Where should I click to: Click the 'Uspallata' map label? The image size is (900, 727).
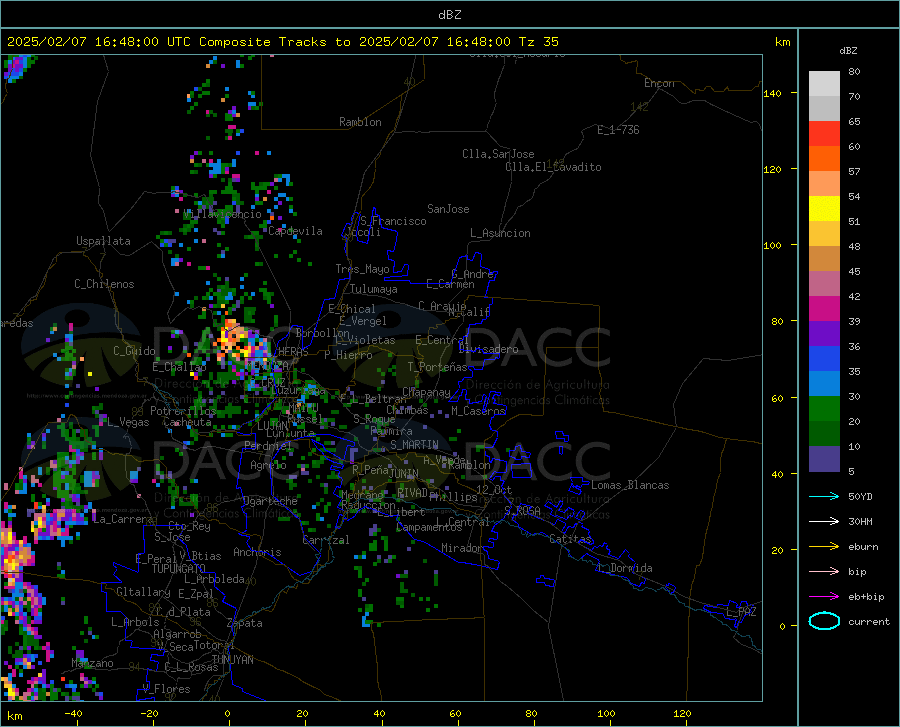(103, 241)
